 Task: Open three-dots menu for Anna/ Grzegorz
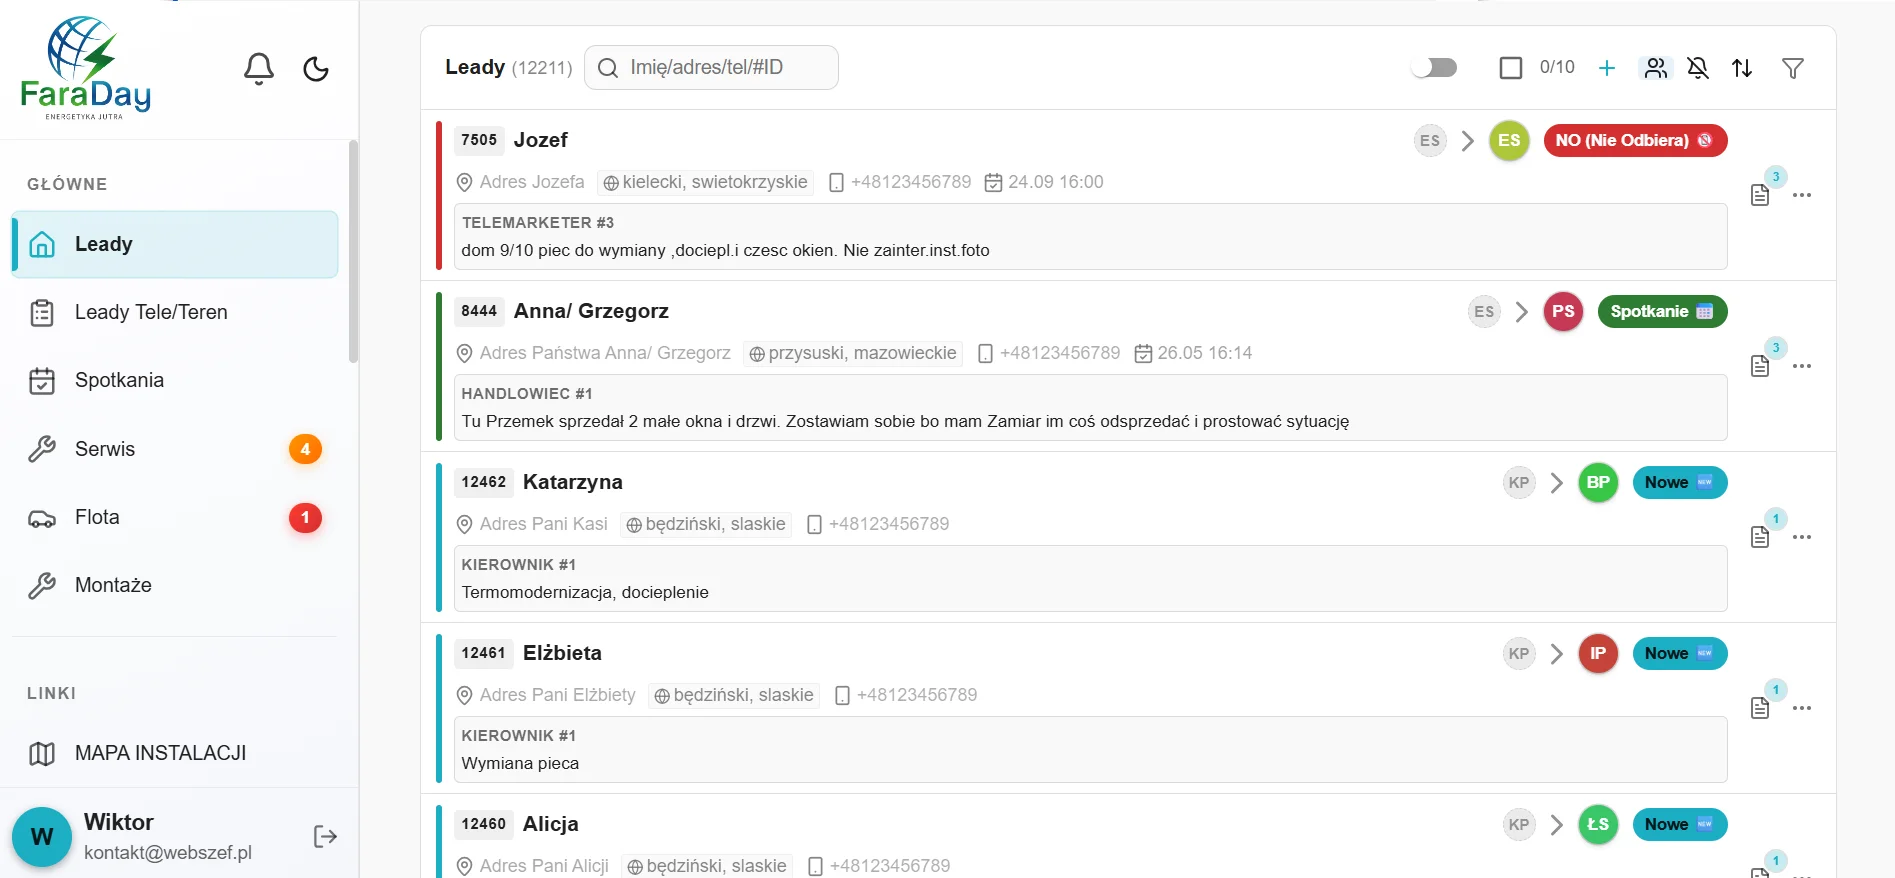point(1802,366)
